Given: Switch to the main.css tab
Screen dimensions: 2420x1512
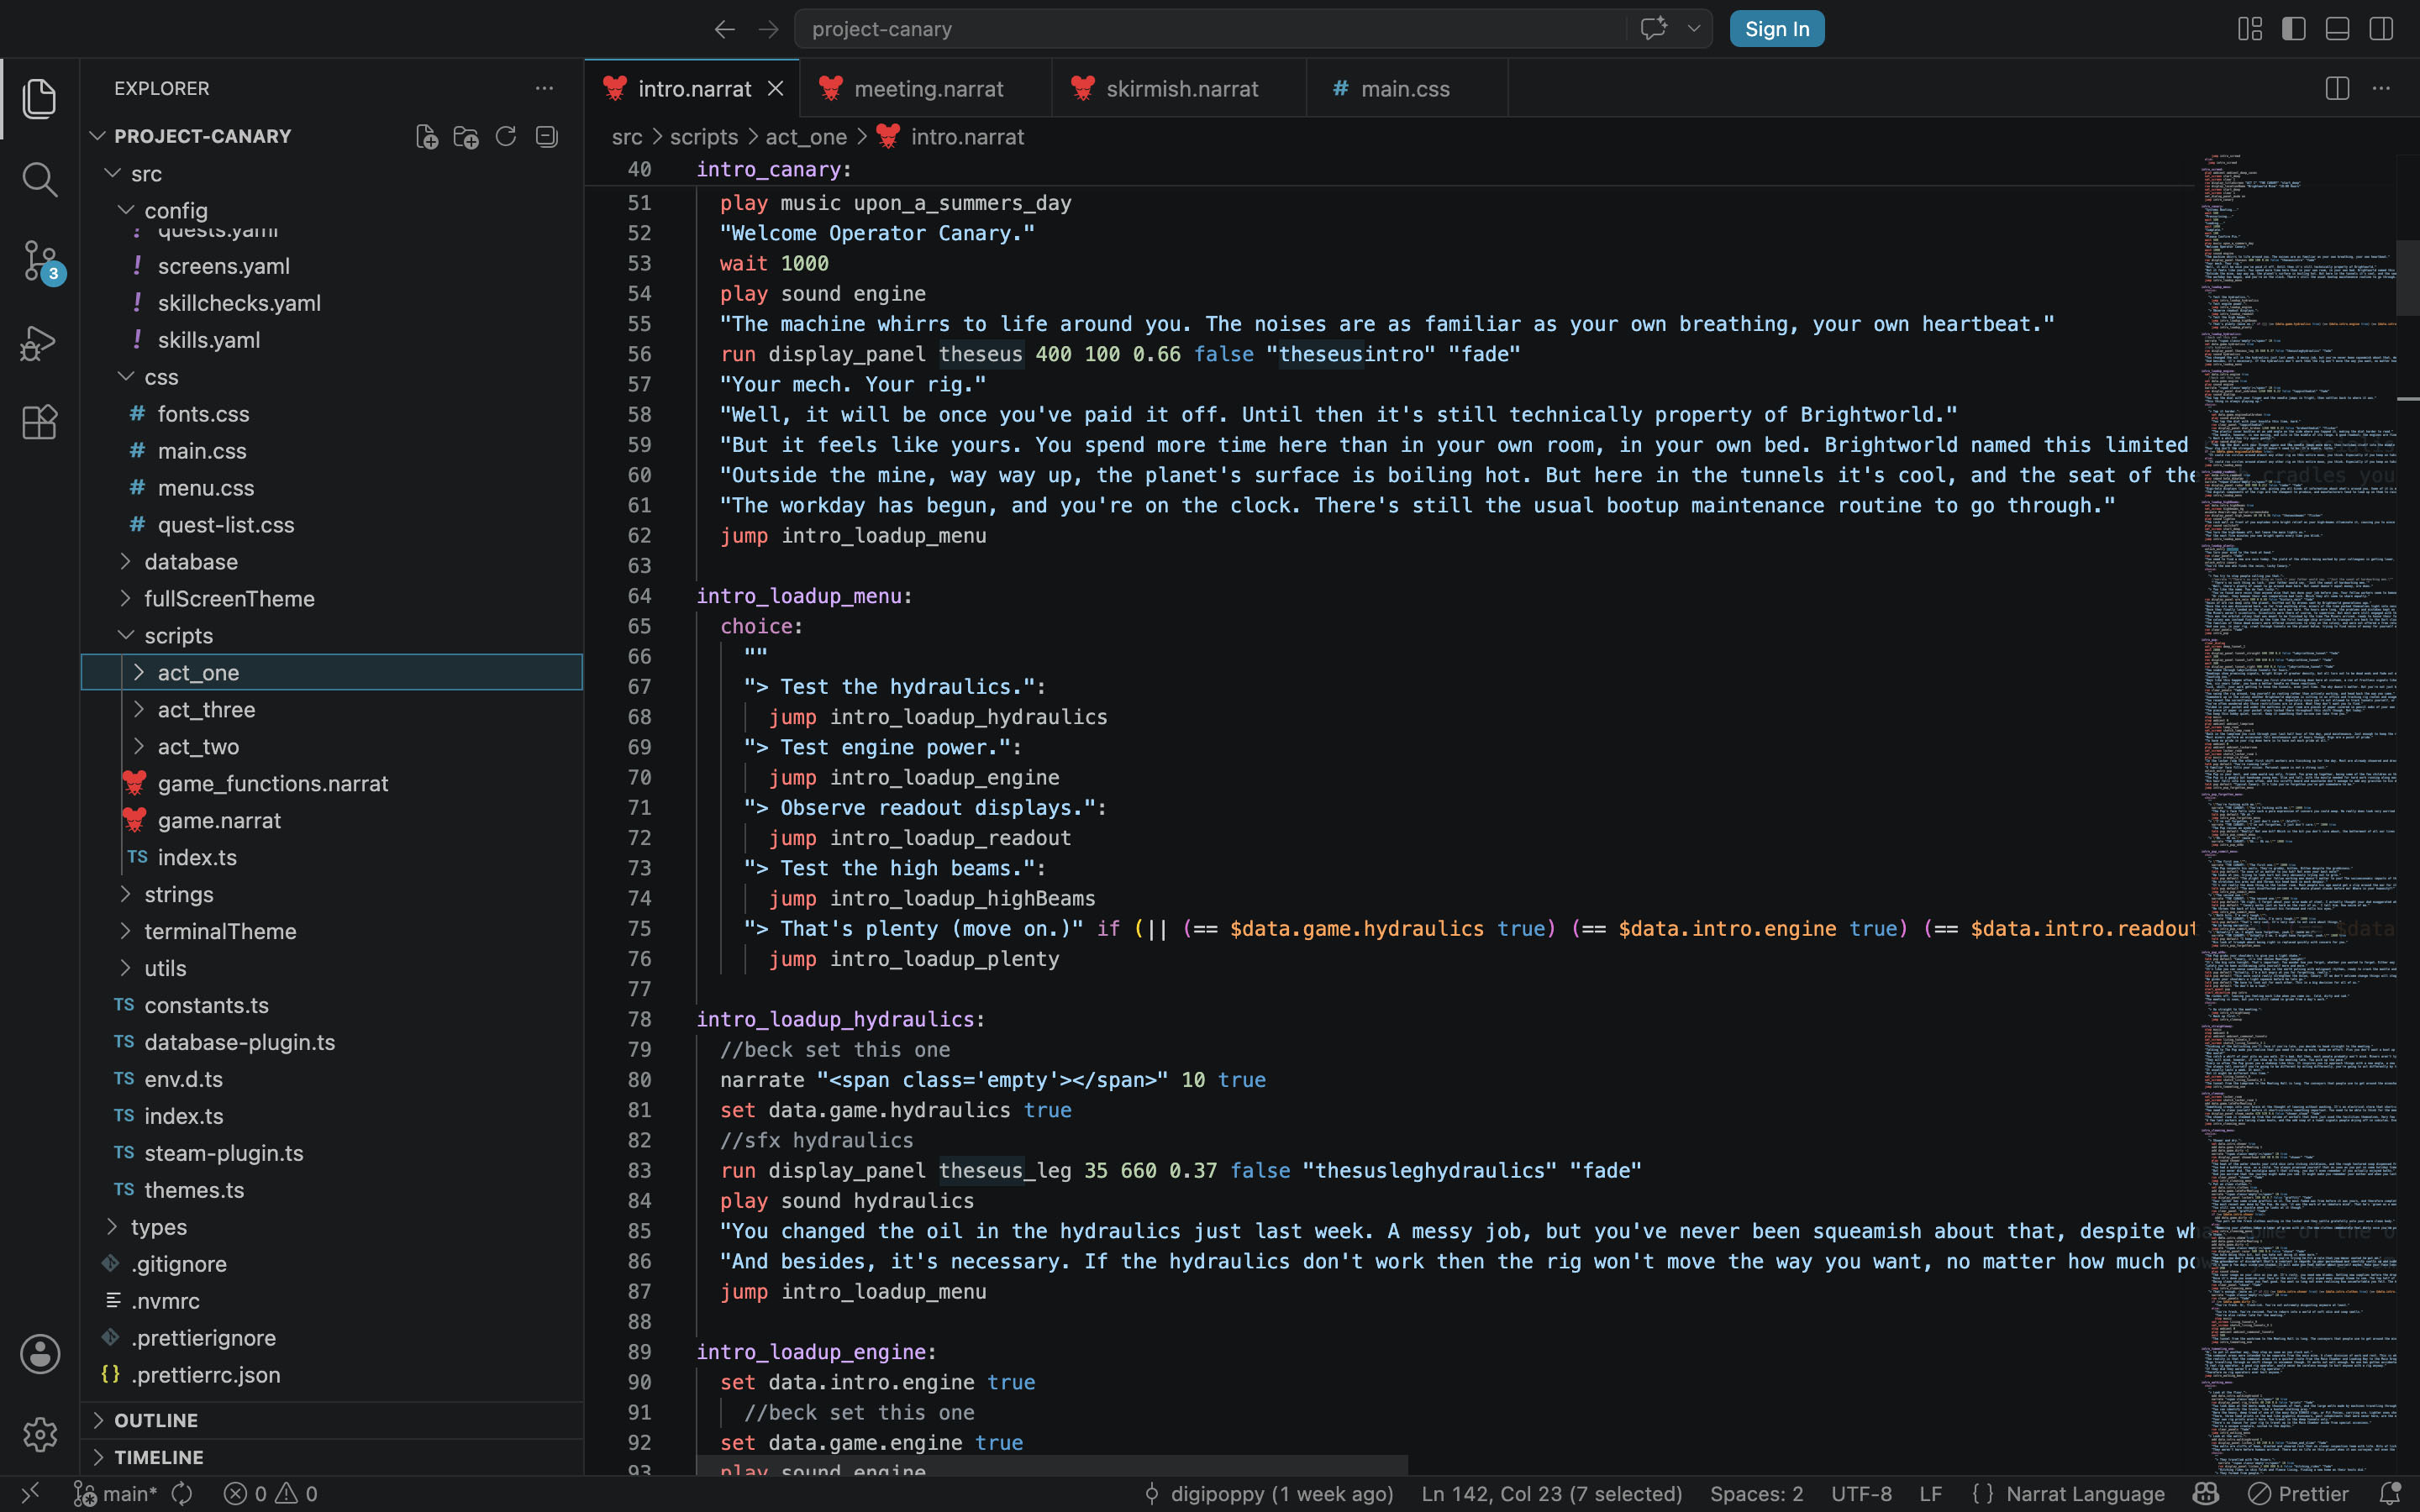Looking at the screenshot, I should point(1405,88).
